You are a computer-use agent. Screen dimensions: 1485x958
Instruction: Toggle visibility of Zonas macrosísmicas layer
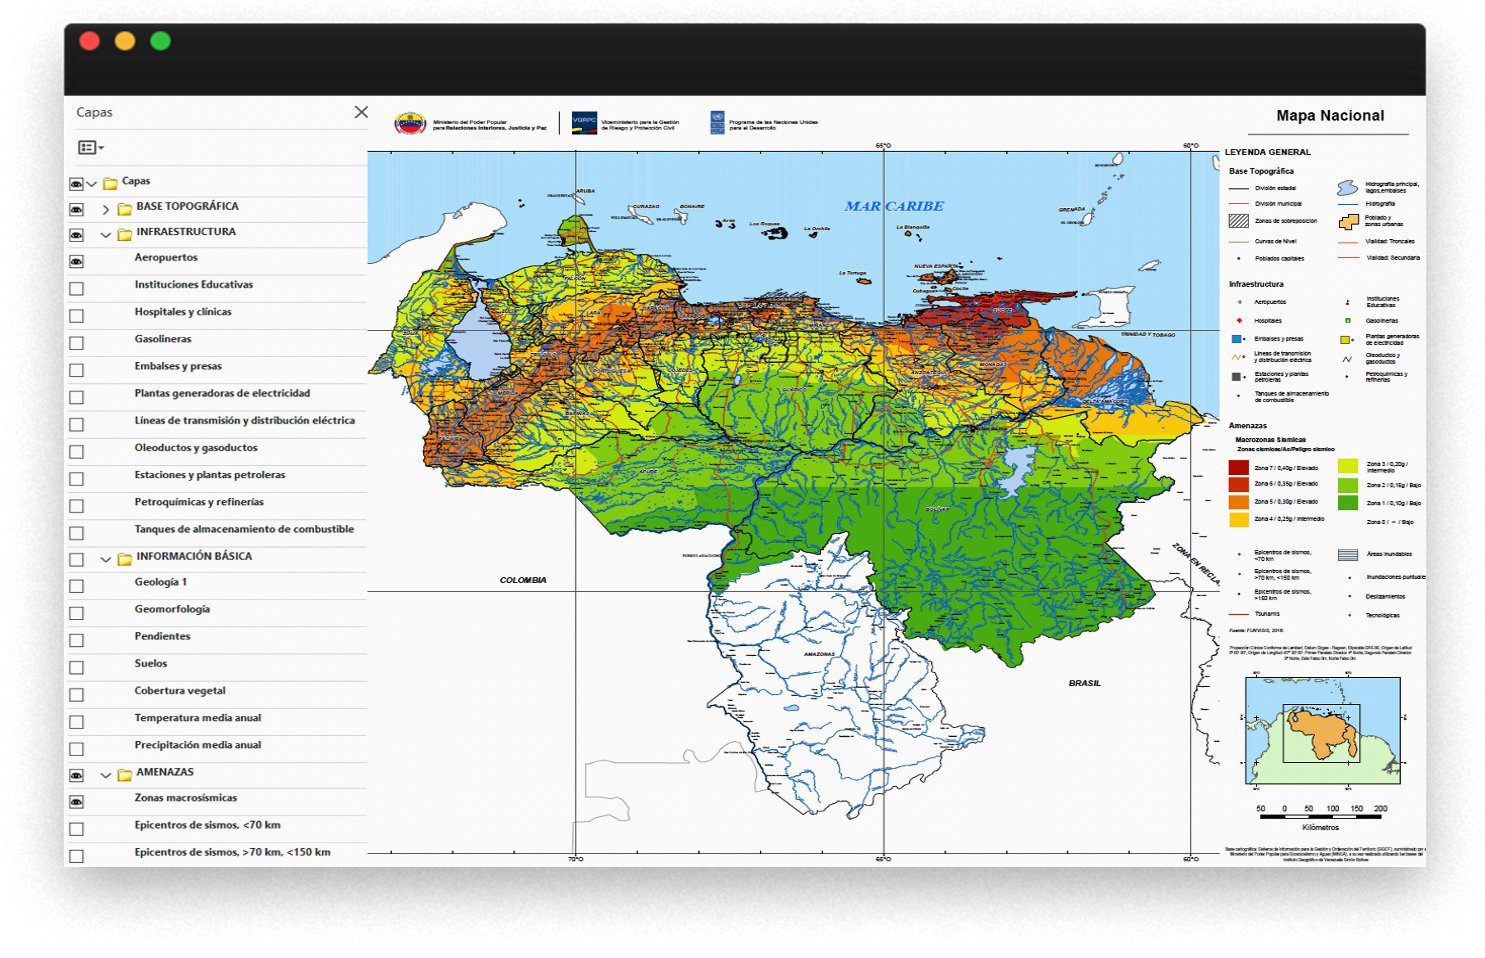[x=76, y=802]
